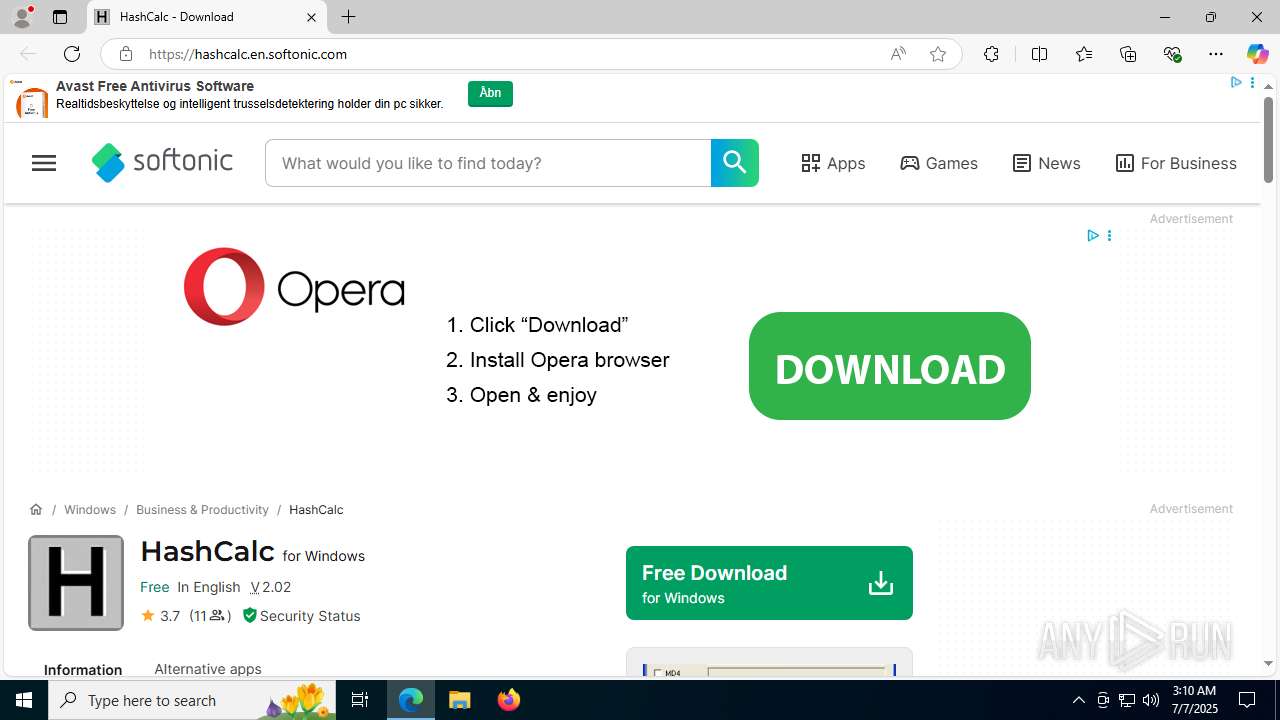The width and height of the screenshot is (1280, 720).
Task: Add this page to favorites star
Action: click(x=938, y=54)
